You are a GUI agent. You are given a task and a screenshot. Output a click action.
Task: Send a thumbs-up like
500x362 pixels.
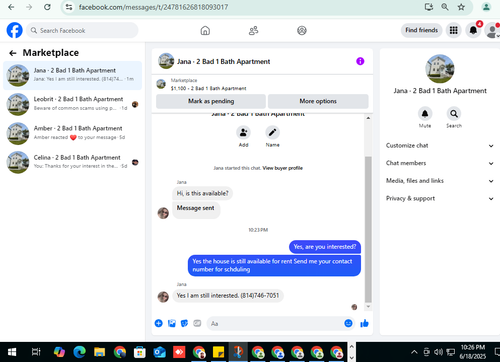364,323
